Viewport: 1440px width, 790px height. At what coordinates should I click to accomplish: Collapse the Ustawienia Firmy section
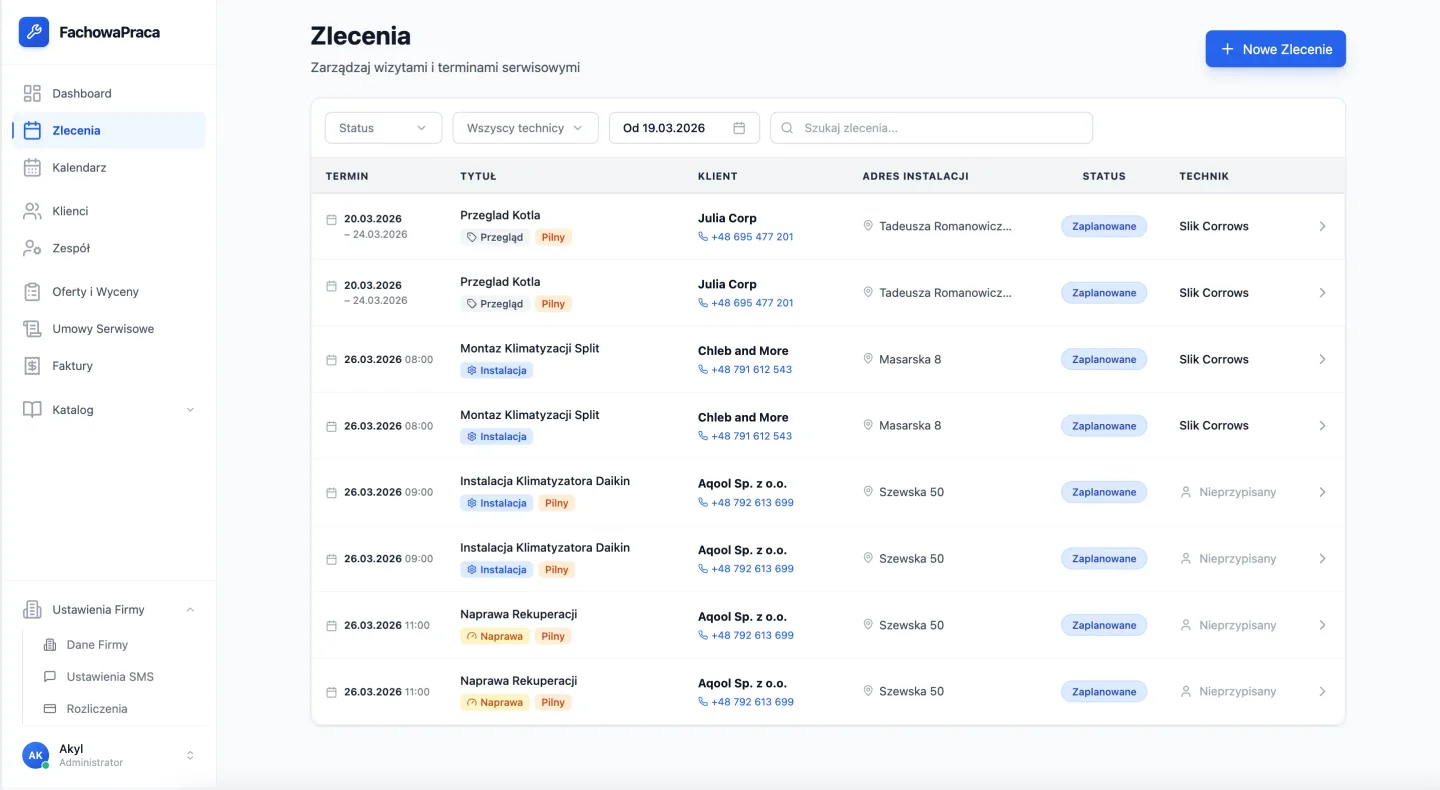tap(190, 610)
